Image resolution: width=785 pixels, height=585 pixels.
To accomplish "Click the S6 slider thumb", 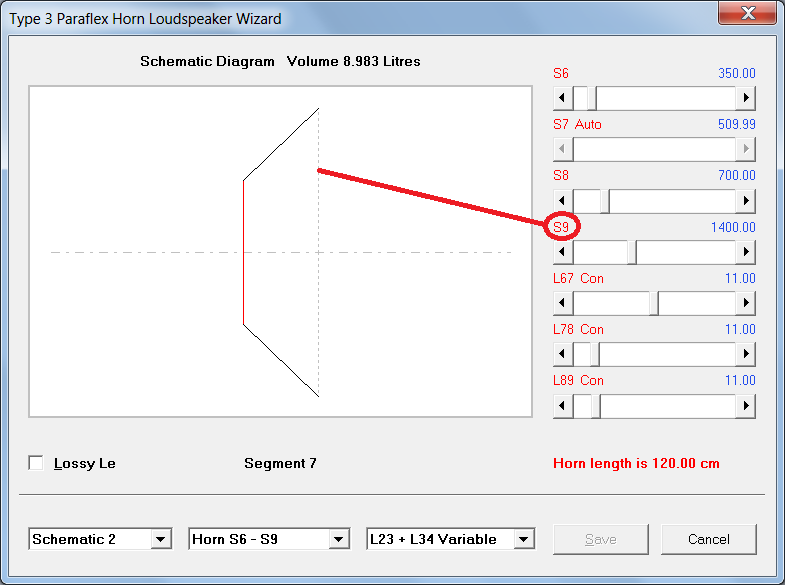I will pyautogui.click(x=592, y=98).
